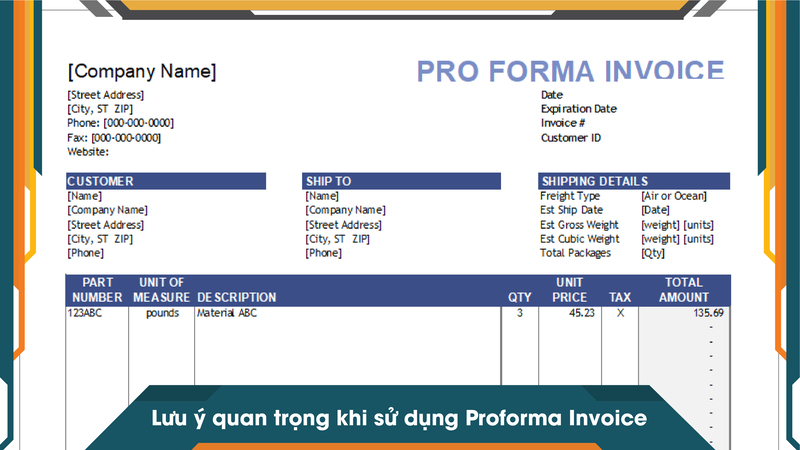Click the Website field label
The image size is (800, 450).
(x=88, y=152)
